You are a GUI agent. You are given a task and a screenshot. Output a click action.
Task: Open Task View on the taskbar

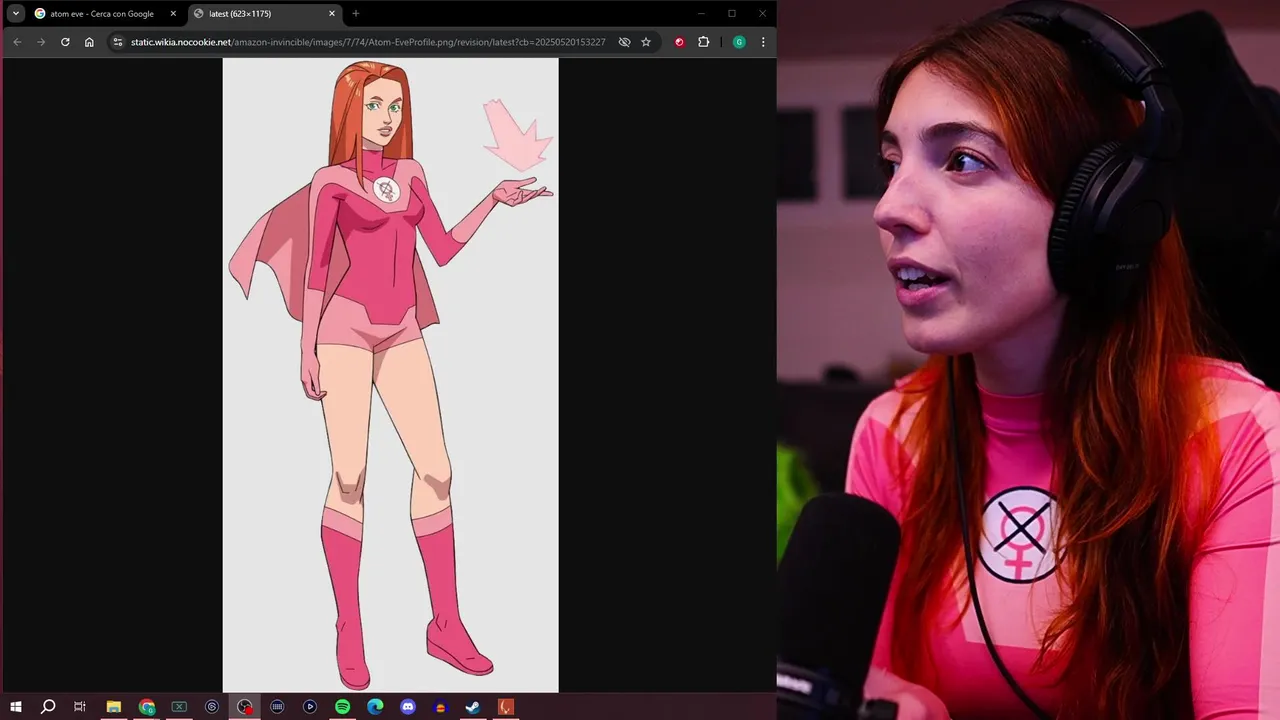tap(80, 707)
